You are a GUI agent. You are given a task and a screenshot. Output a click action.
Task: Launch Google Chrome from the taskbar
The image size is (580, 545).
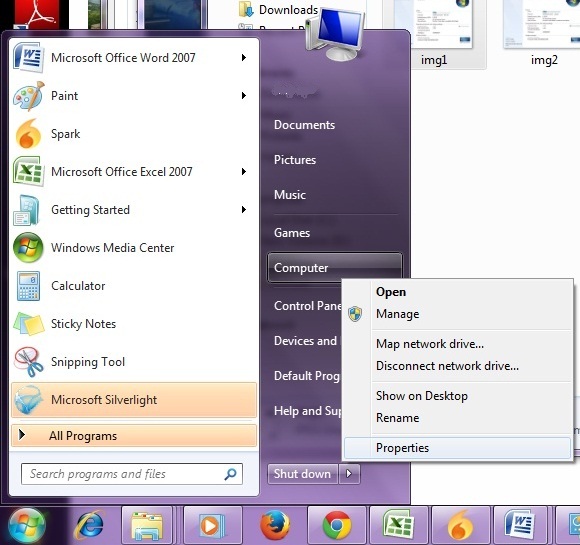point(337,525)
